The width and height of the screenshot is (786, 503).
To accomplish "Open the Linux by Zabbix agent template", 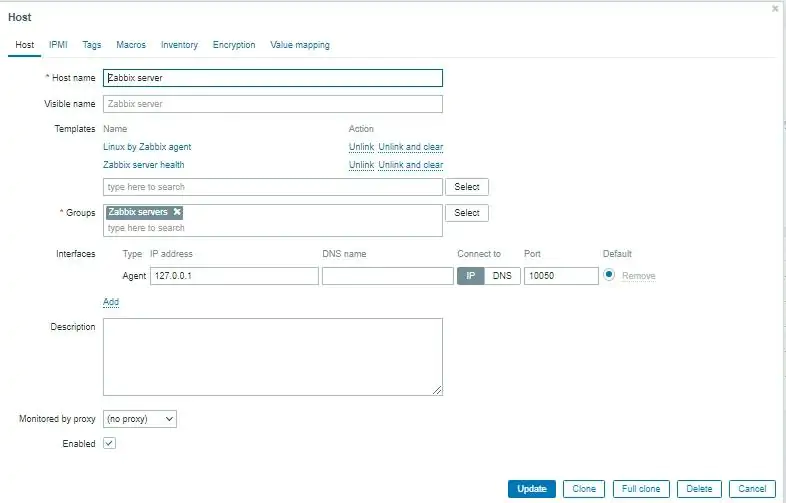I will click(147, 147).
